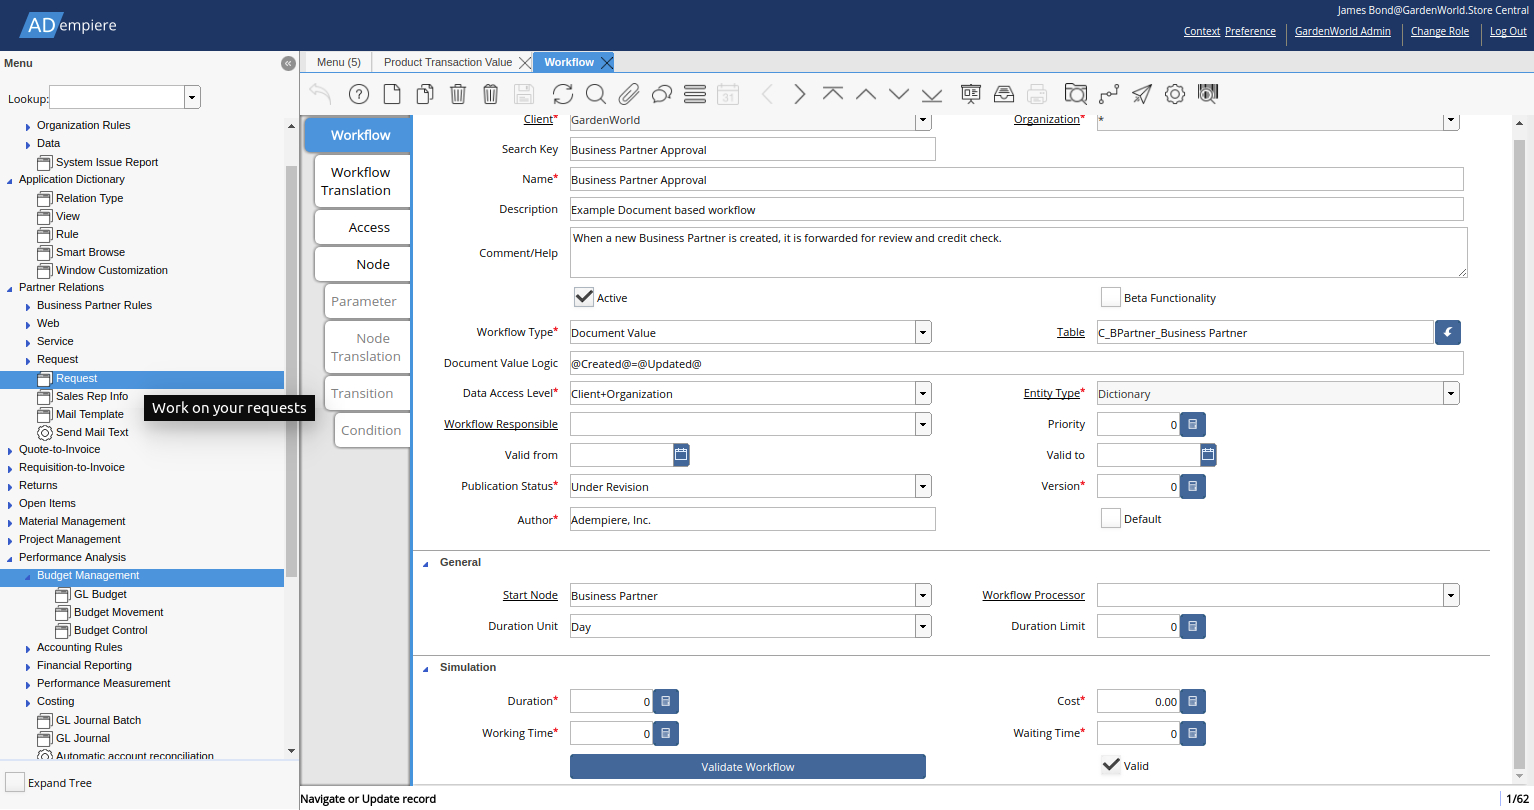1534x810 pixels.
Task: Switch to the Product Transaction Value tab
Action: [x=448, y=62]
